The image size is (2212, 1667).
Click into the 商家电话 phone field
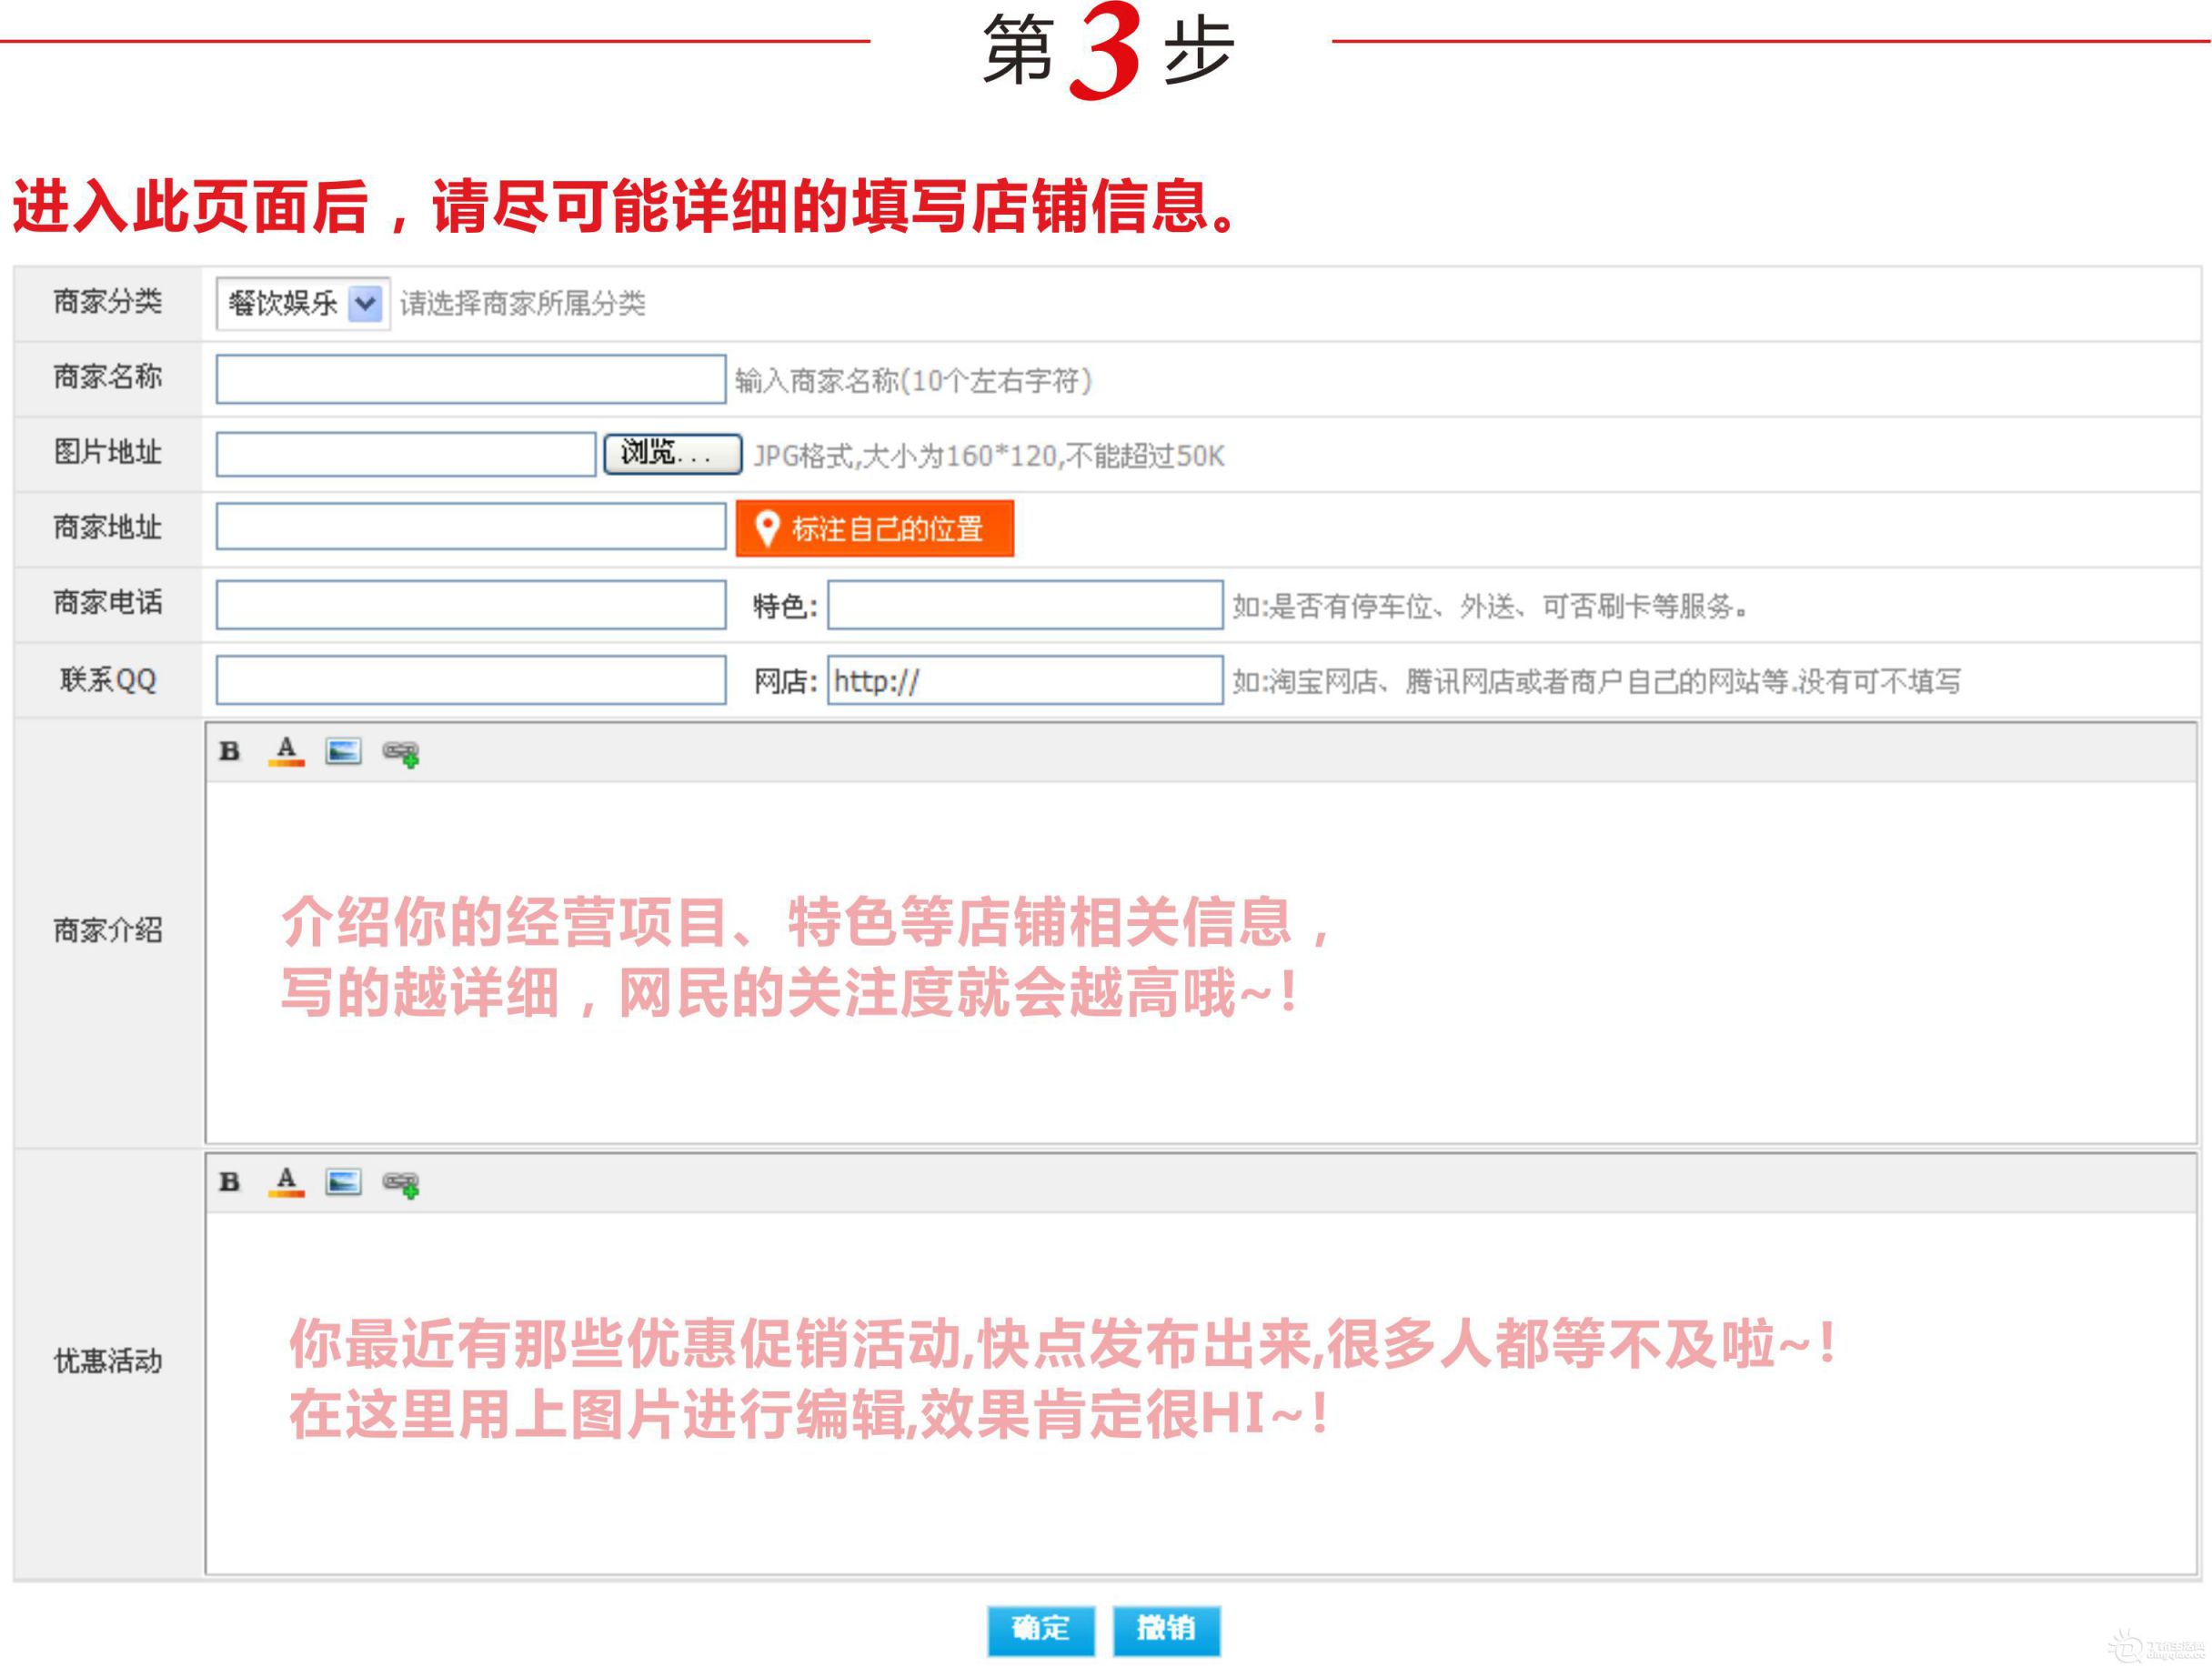[x=470, y=605]
